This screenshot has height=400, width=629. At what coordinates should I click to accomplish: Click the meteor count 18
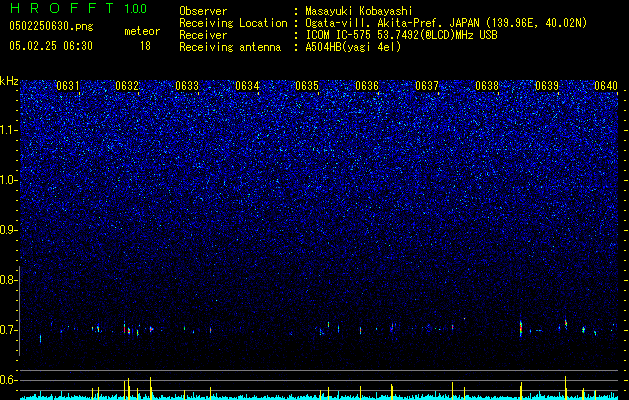tap(145, 46)
